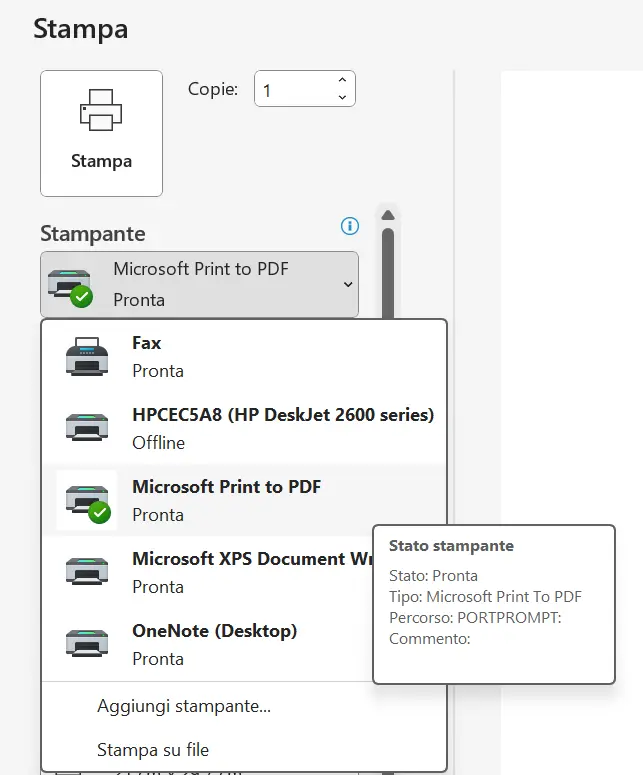Click 'Pronta' status under OneNote (Desktop)
Screen dimensions: 643x775
click(x=158, y=659)
